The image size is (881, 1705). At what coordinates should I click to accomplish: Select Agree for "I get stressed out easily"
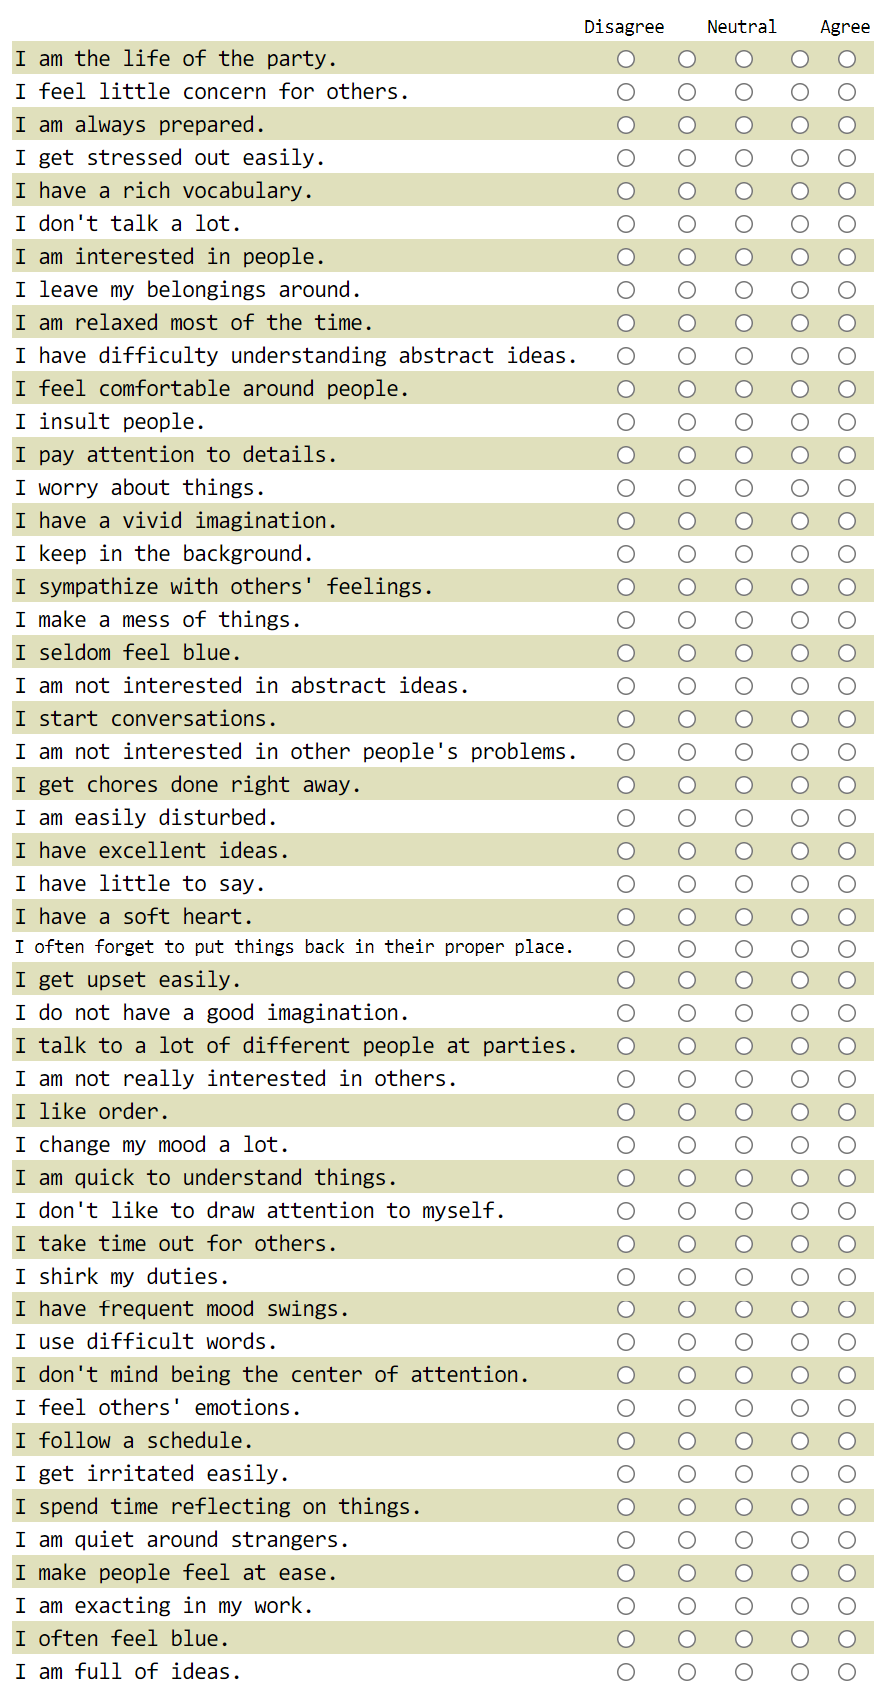click(x=847, y=158)
